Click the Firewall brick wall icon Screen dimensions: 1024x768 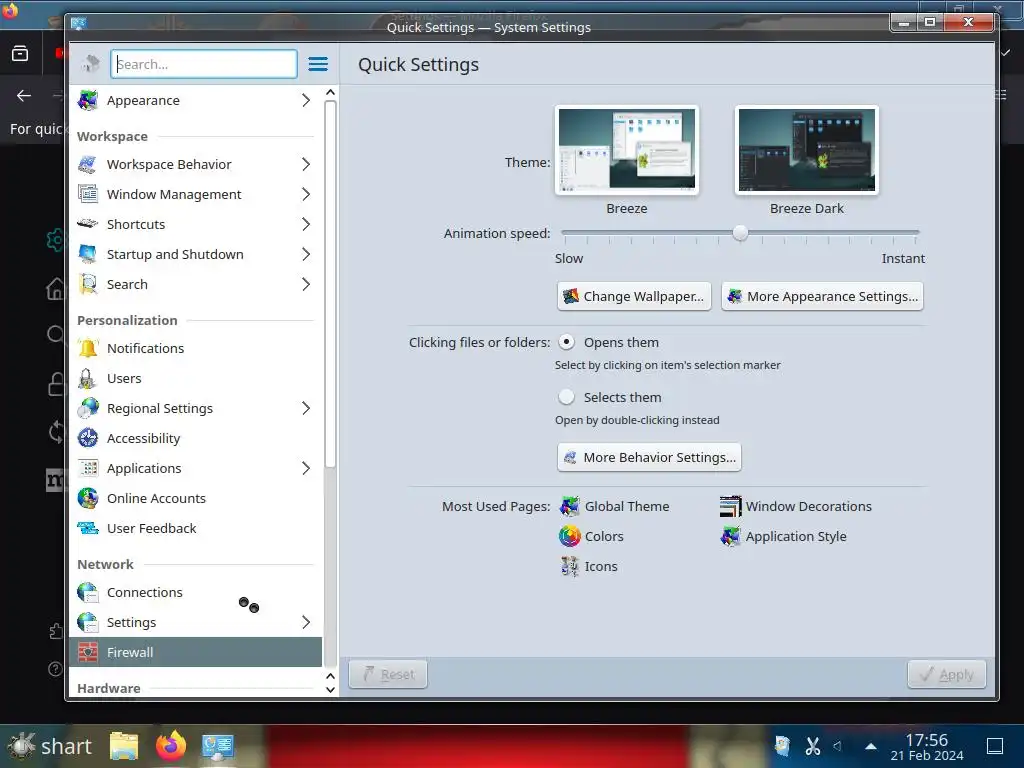[x=88, y=652]
